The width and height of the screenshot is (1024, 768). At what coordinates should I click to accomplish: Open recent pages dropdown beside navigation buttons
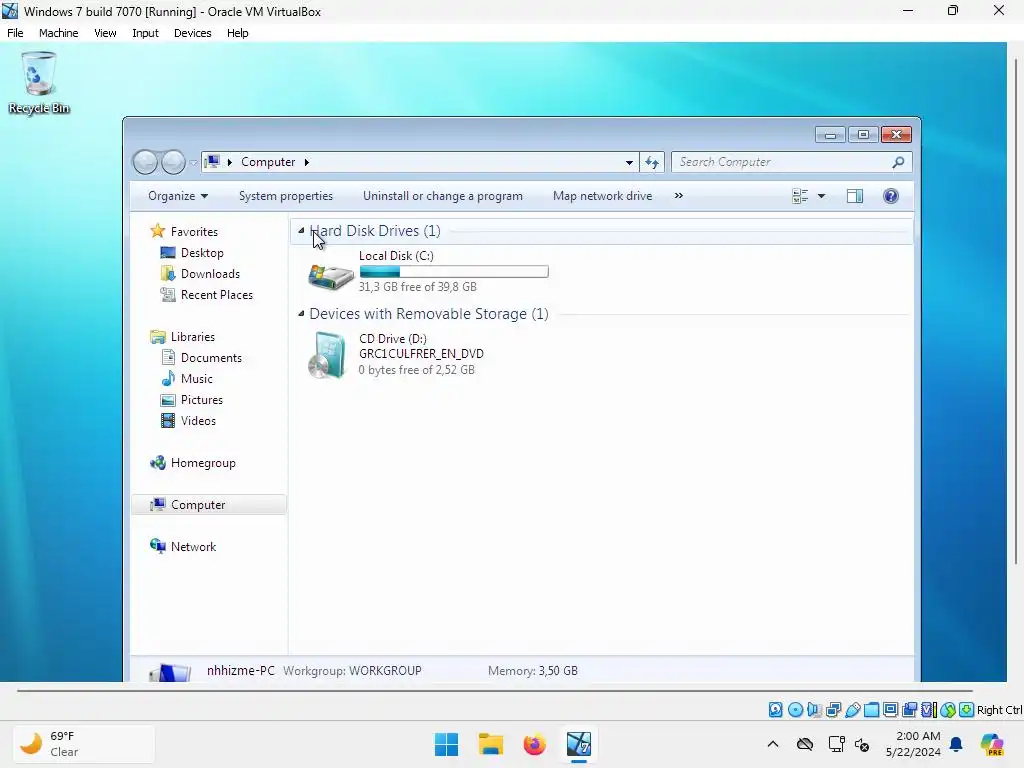[193, 163]
